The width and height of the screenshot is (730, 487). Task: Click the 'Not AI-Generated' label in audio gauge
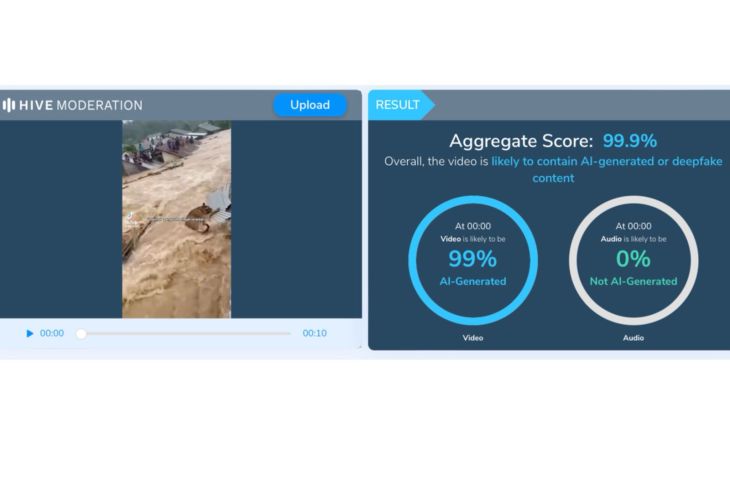point(633,282)
